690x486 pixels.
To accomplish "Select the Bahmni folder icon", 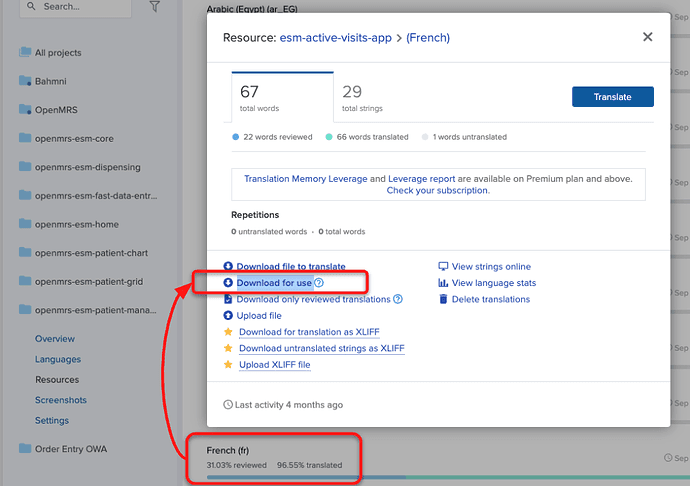I will [x=25, y=81].
